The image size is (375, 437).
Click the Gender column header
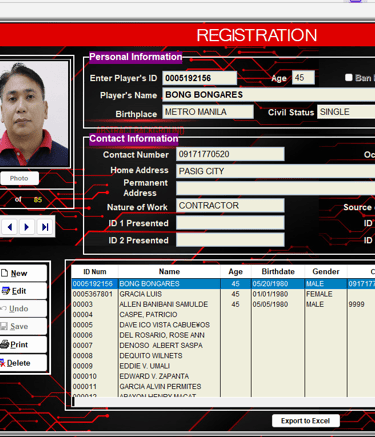(x=326, y=272)
